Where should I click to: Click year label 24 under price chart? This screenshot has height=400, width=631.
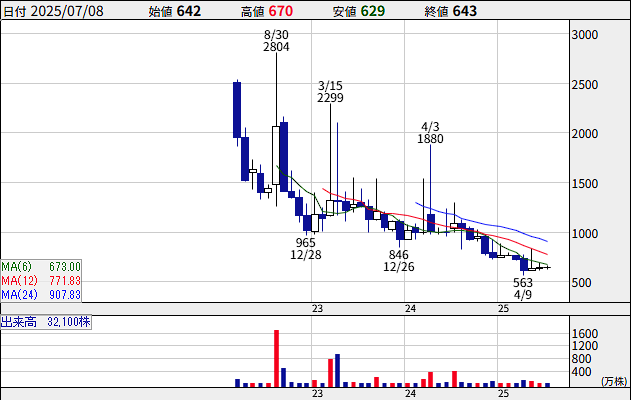410,309
